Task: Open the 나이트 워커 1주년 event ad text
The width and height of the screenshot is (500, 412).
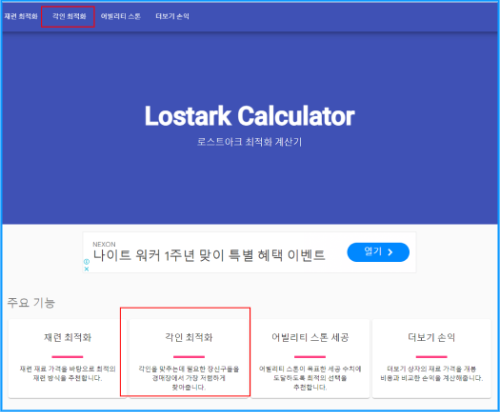Action: 209,256
